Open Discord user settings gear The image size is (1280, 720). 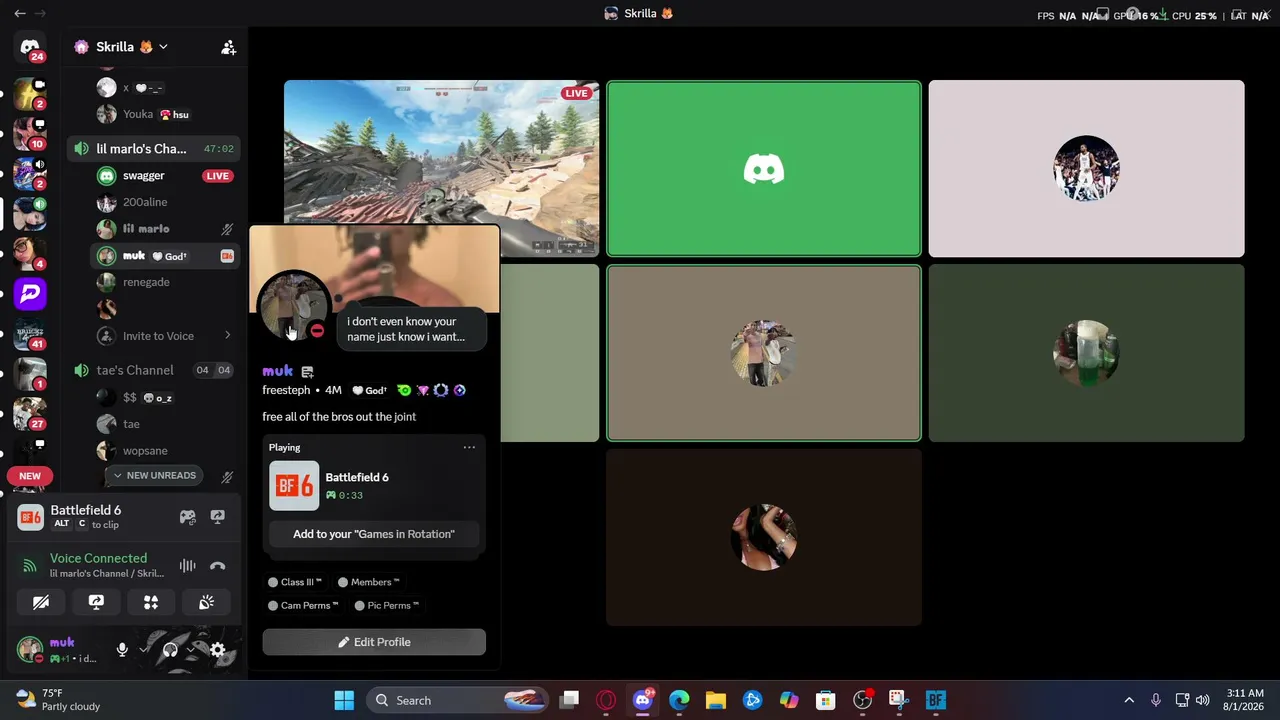tap(217, 651)
